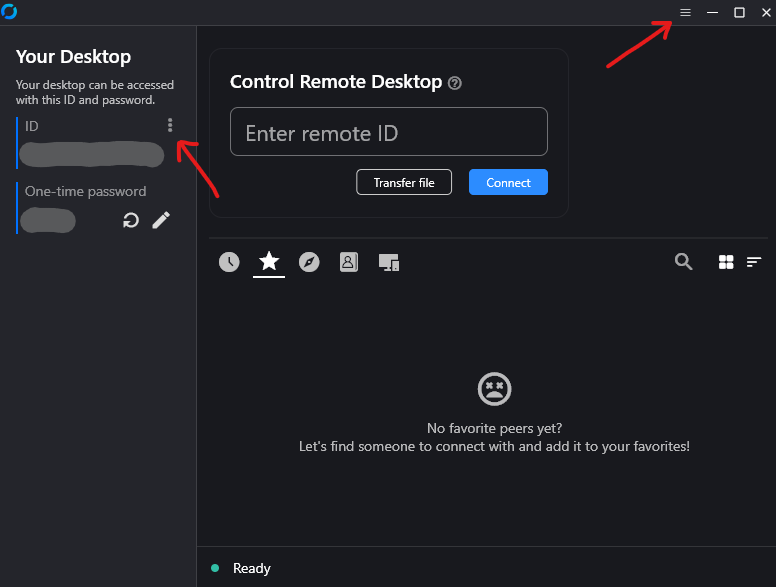Click the RustDesk logo in title bar
Screen dimensions: 776x587
point(10,12)
